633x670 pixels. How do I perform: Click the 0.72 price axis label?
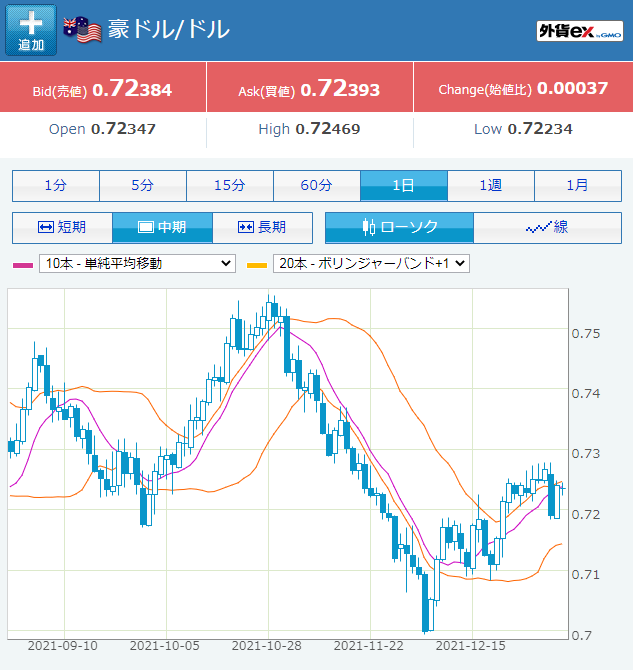point(586,514)
